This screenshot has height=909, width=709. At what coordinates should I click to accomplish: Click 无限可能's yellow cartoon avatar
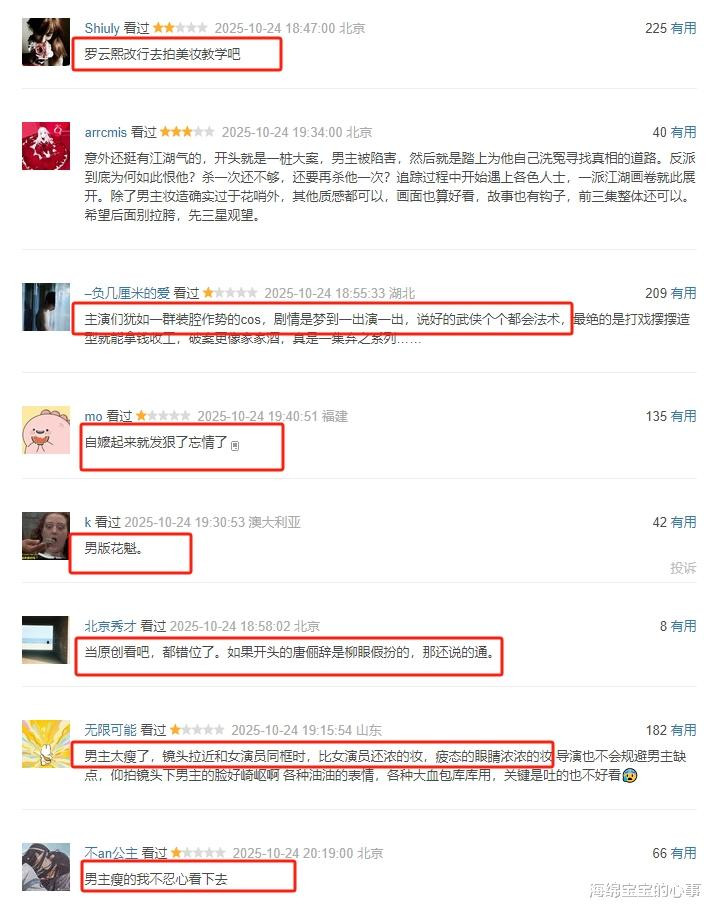[46, 744]
